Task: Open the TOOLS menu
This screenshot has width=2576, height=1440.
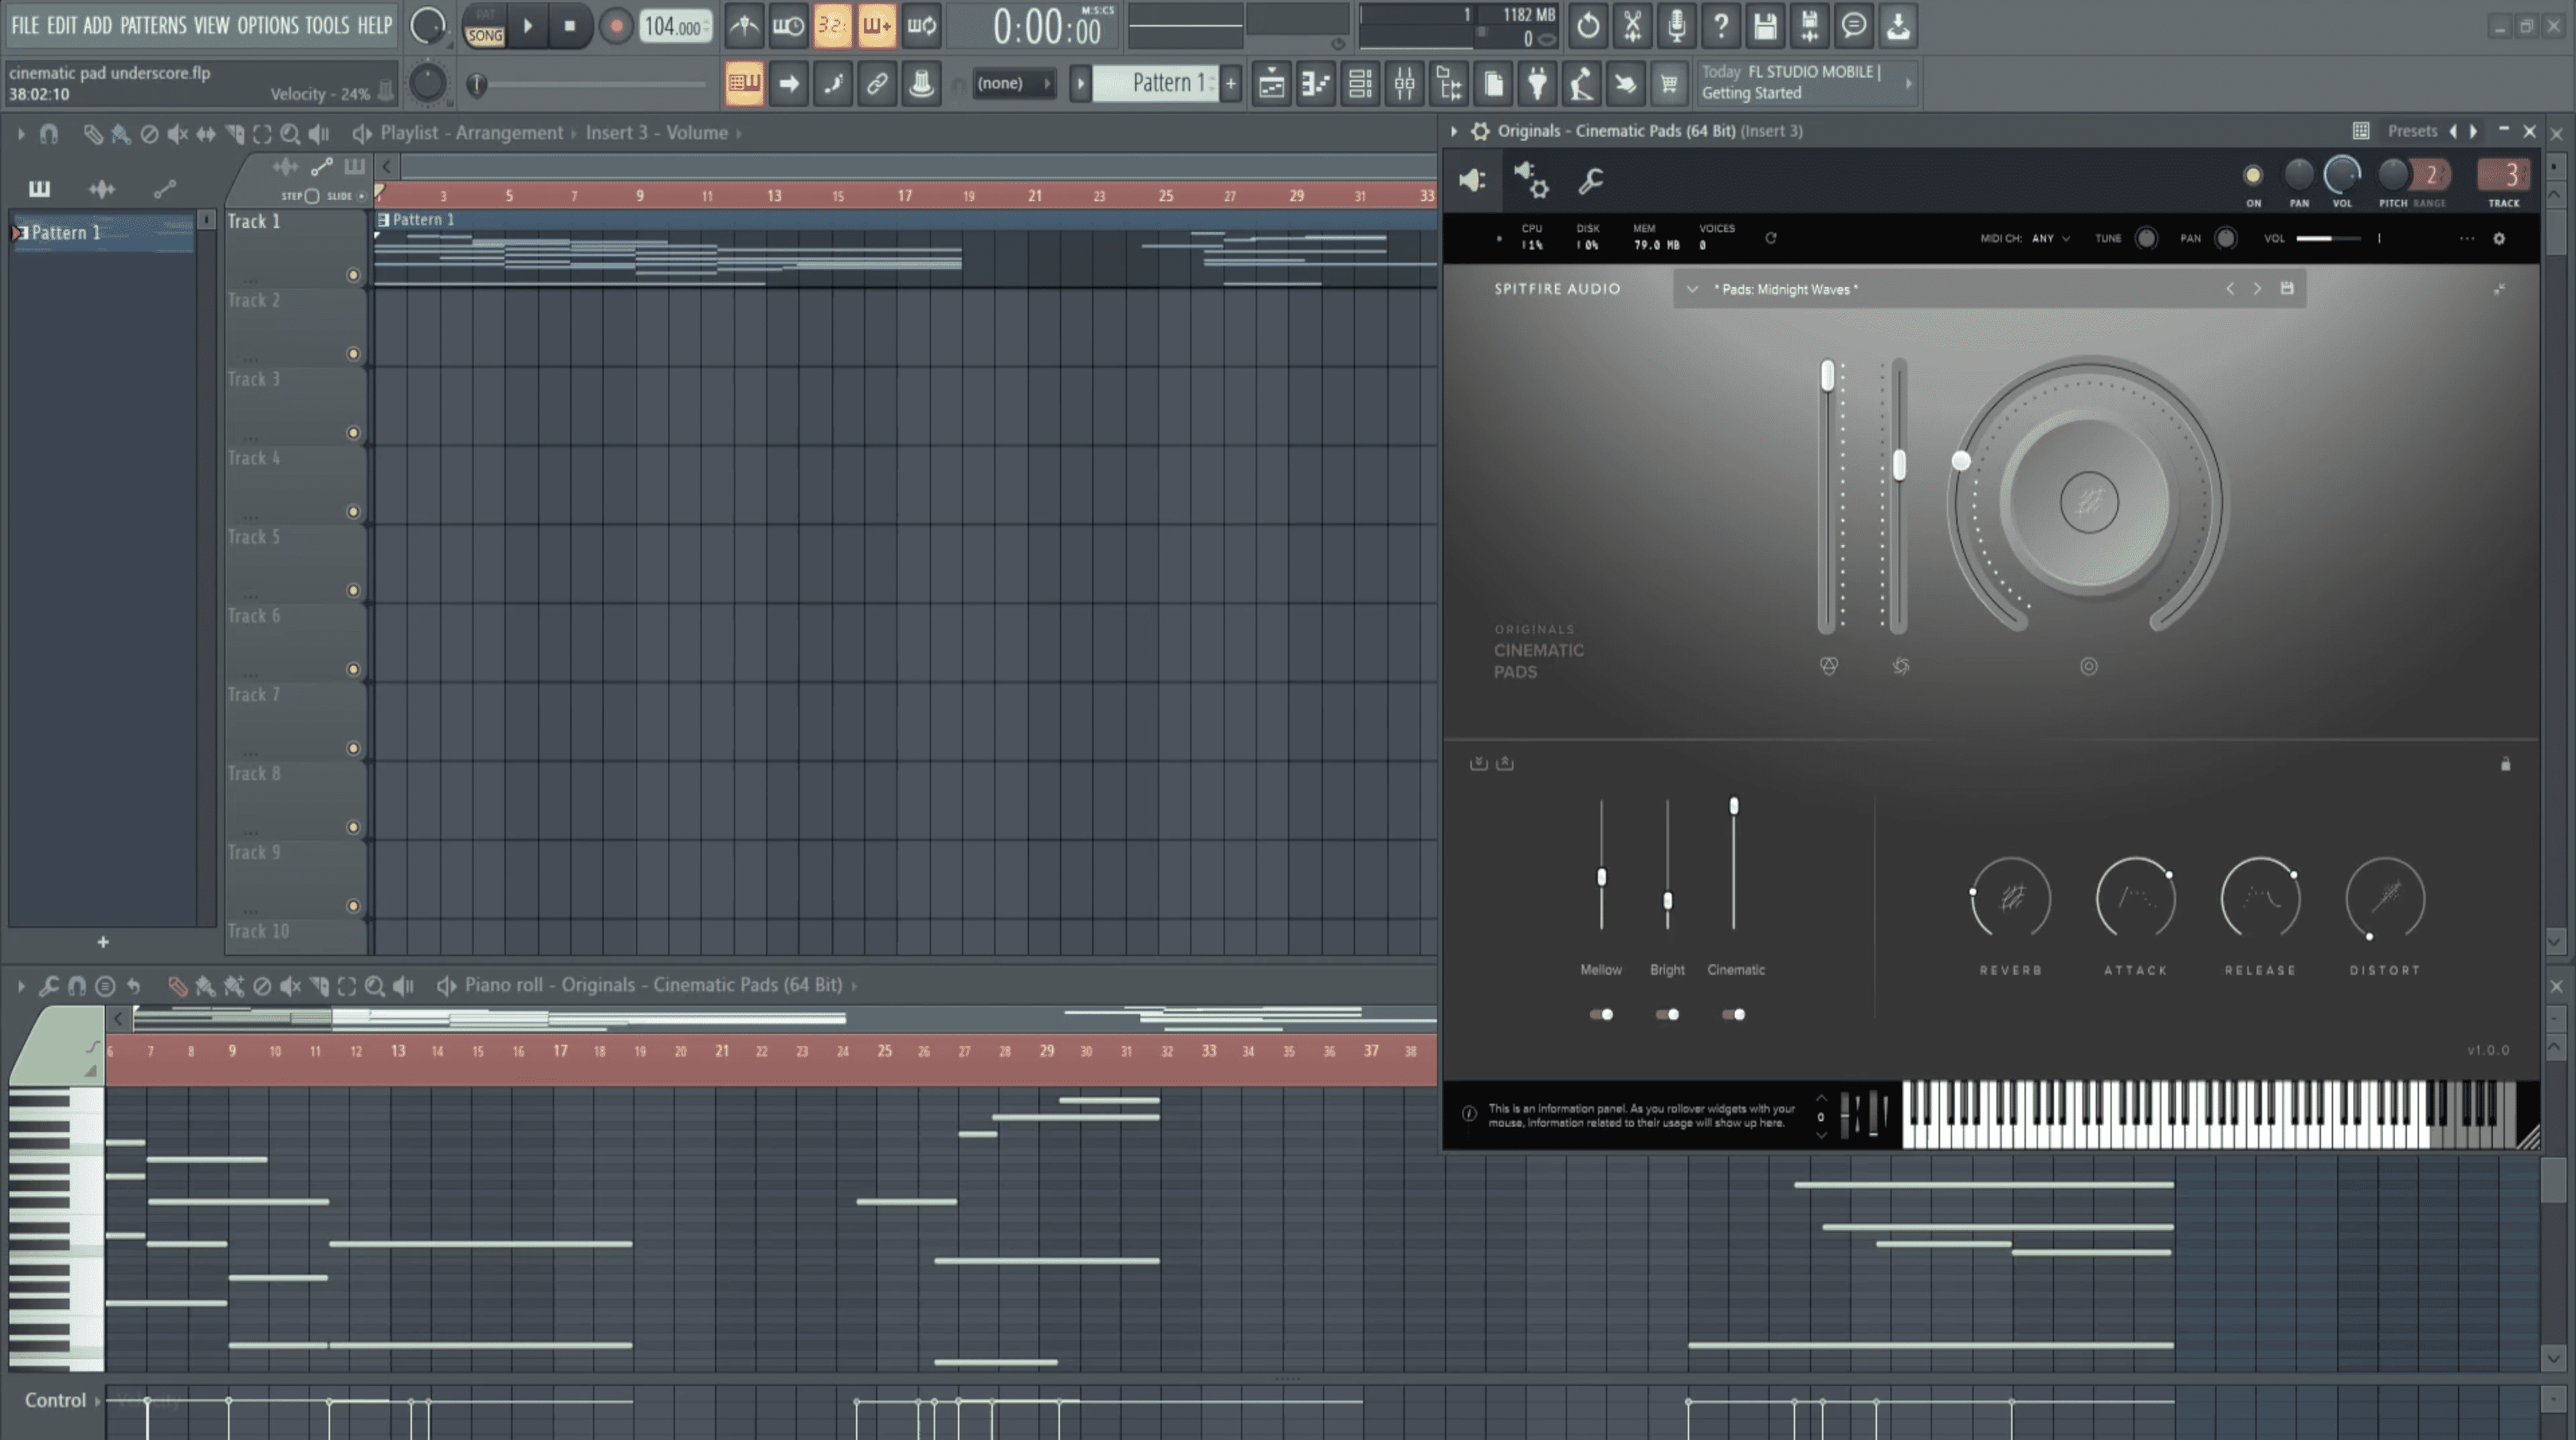Action: [327, 25]
